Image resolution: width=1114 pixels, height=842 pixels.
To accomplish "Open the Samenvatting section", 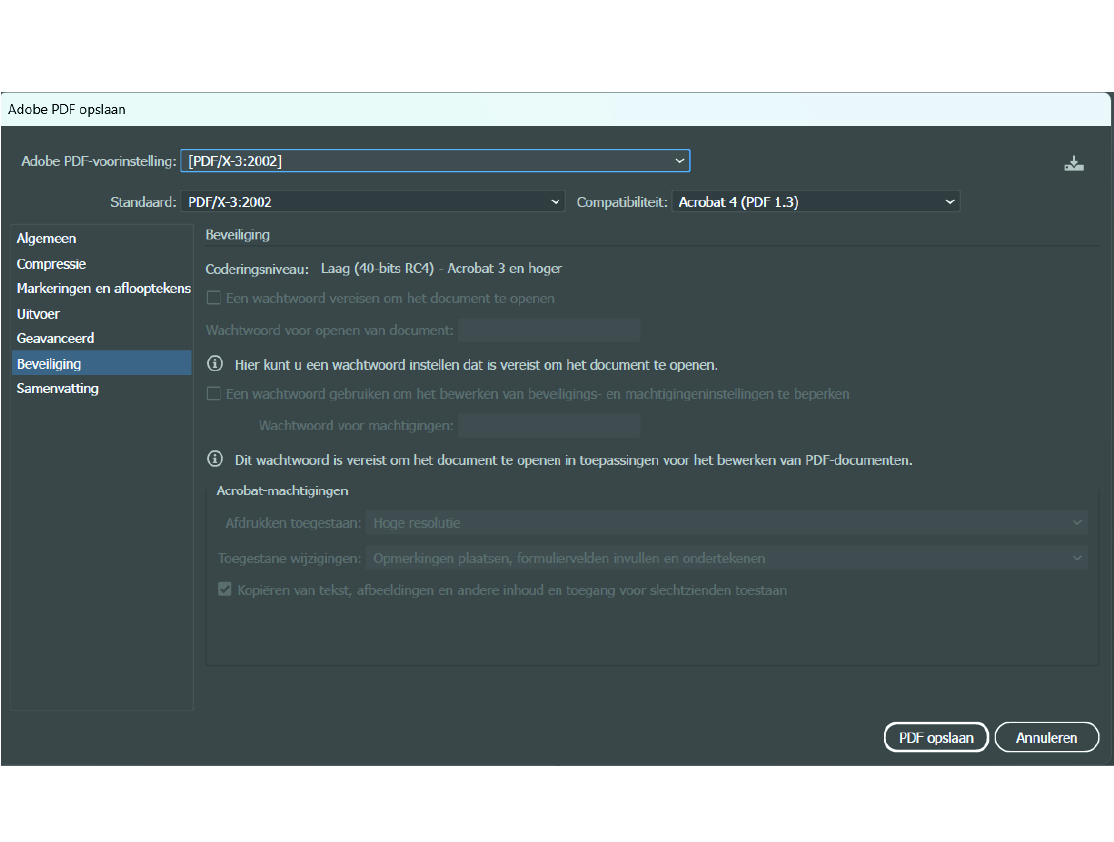I will [57, 389].
